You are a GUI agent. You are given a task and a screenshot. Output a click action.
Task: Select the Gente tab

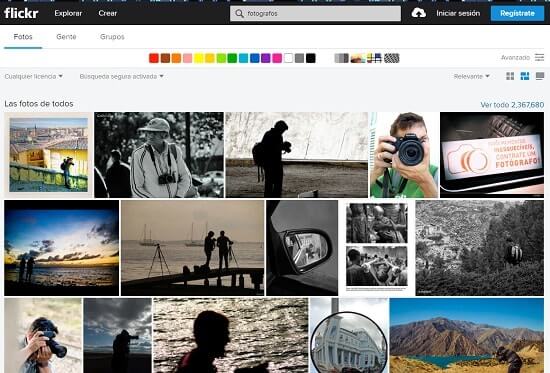[x=66, y=37]
